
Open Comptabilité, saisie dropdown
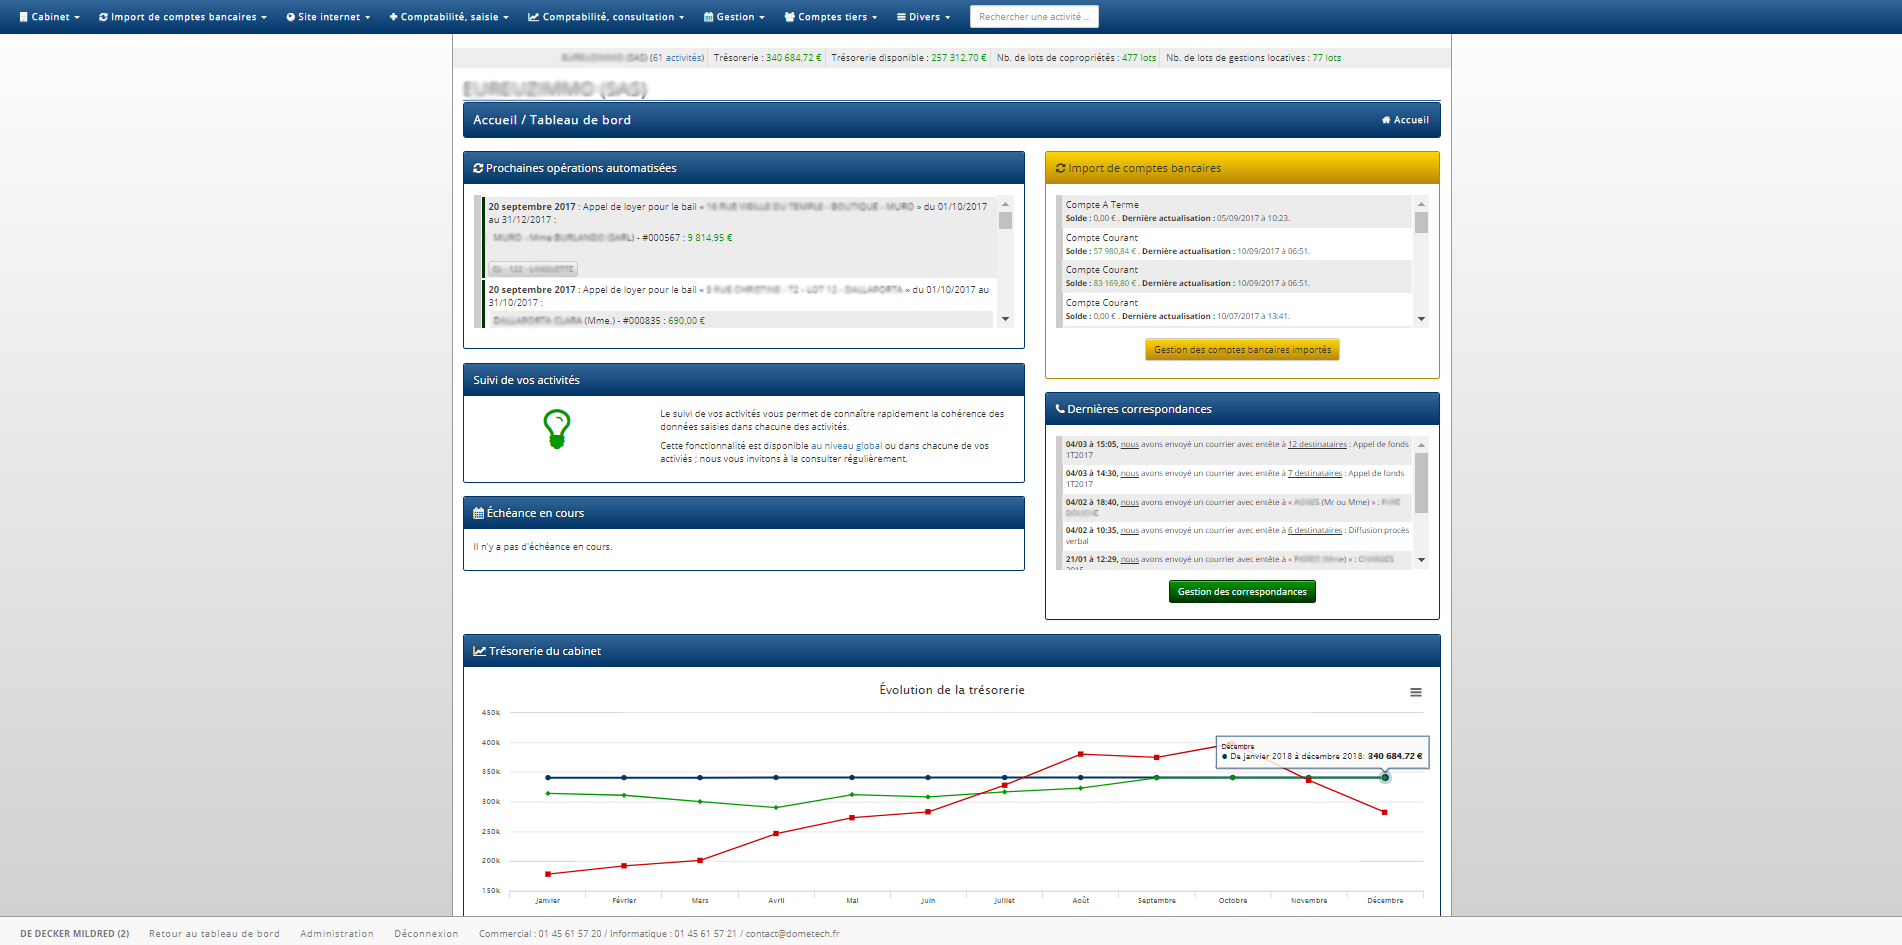449,17
